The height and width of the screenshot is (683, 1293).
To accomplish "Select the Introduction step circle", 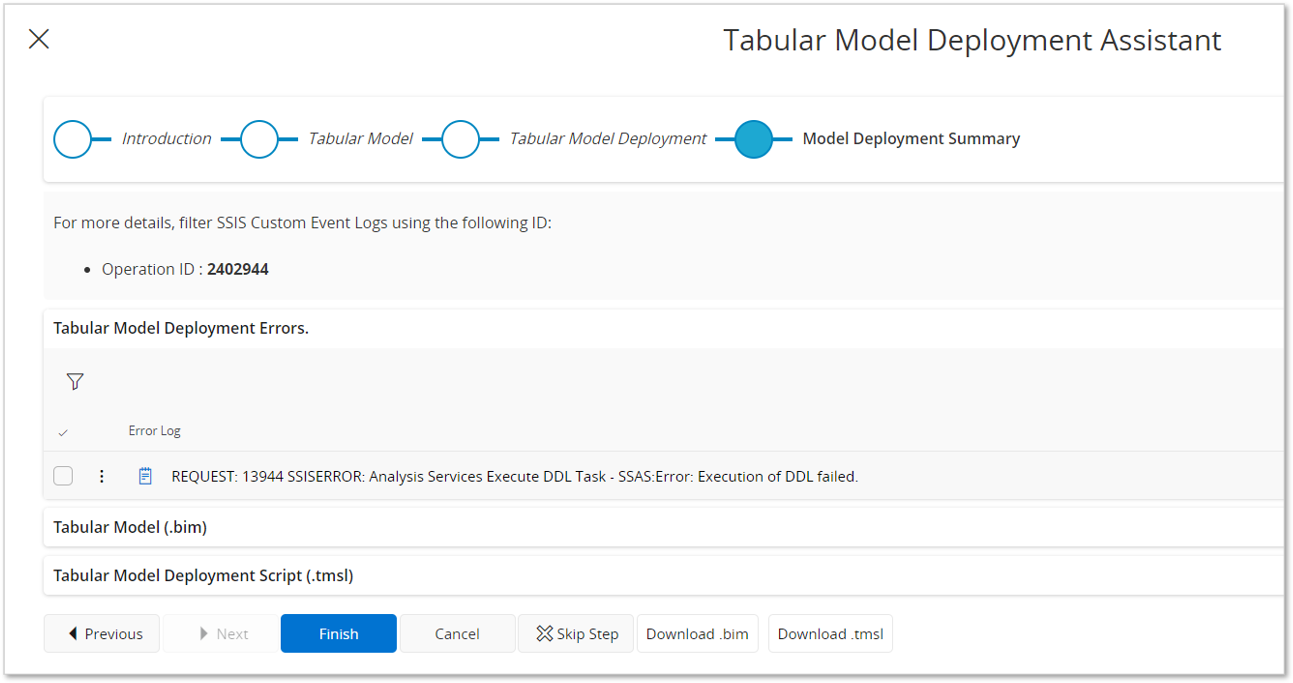I will coord(71,139).
